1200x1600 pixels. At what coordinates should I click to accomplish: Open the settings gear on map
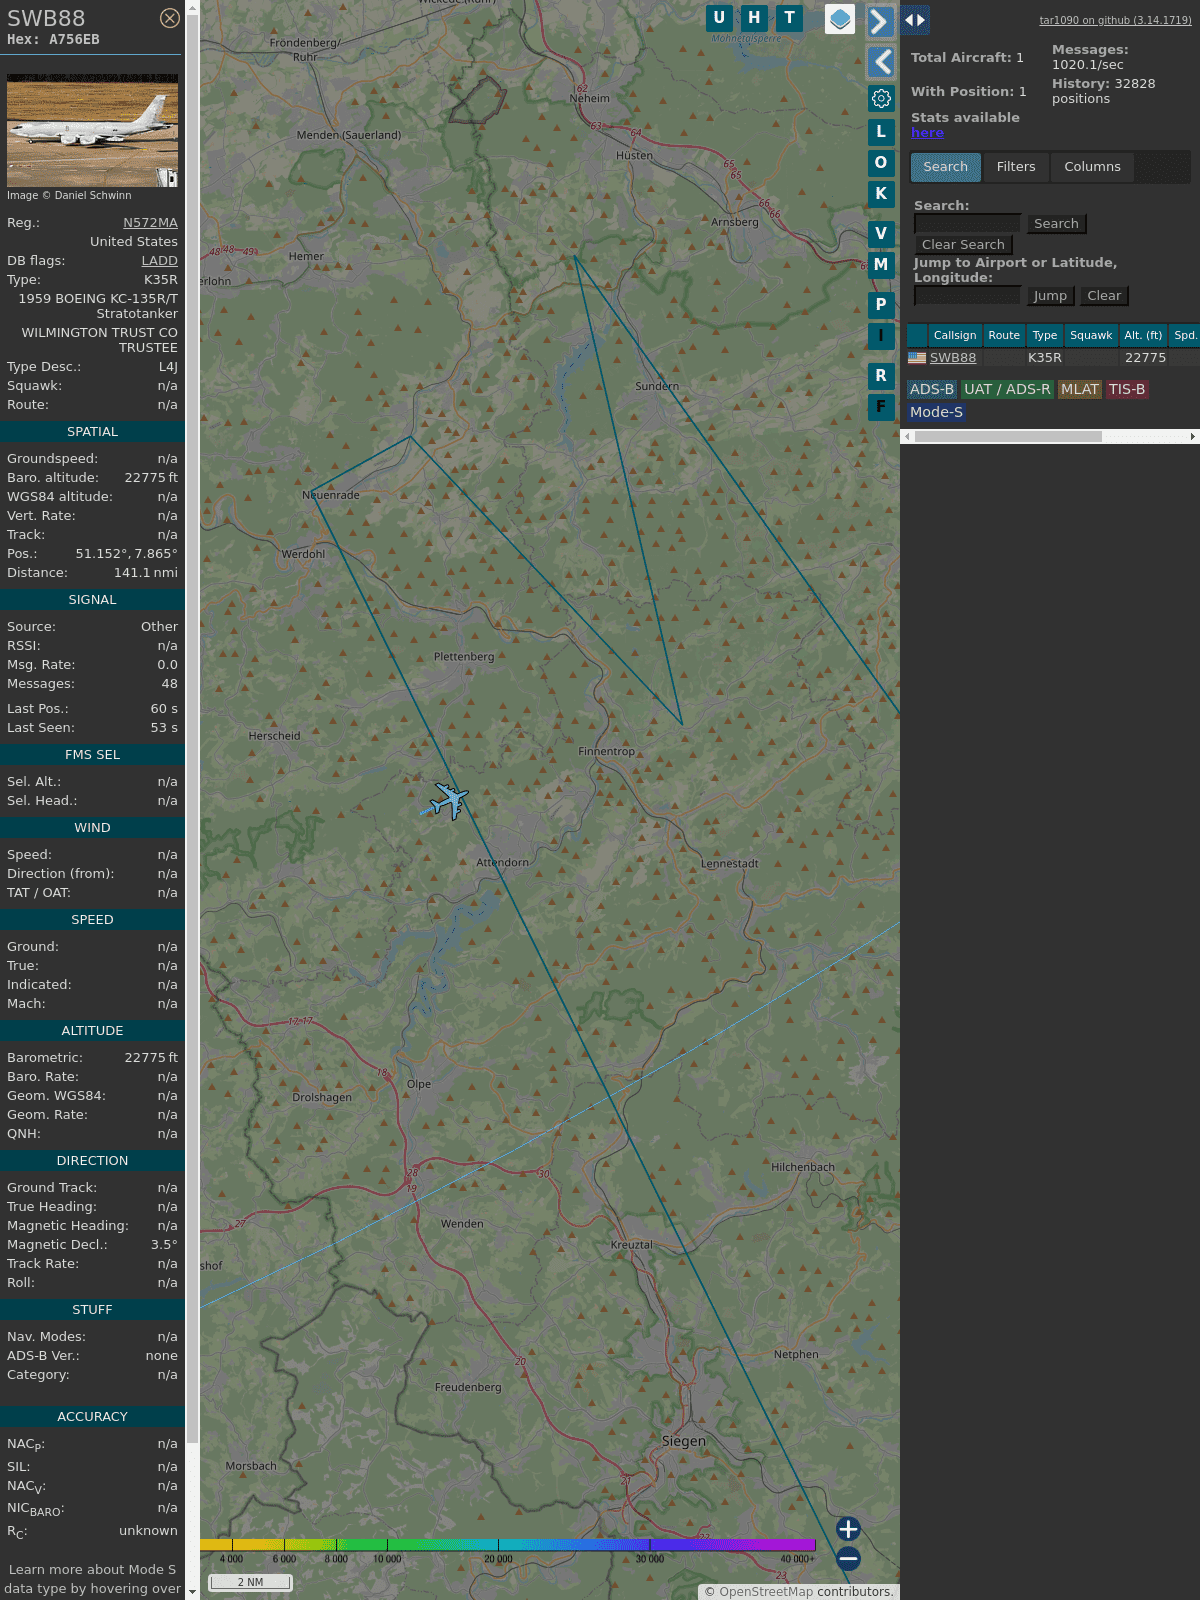881,98
